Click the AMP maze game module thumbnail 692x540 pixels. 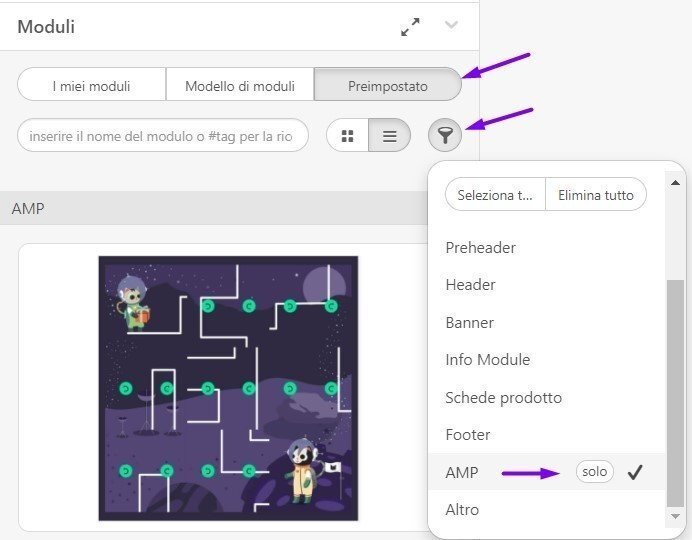tap(228, 388)
